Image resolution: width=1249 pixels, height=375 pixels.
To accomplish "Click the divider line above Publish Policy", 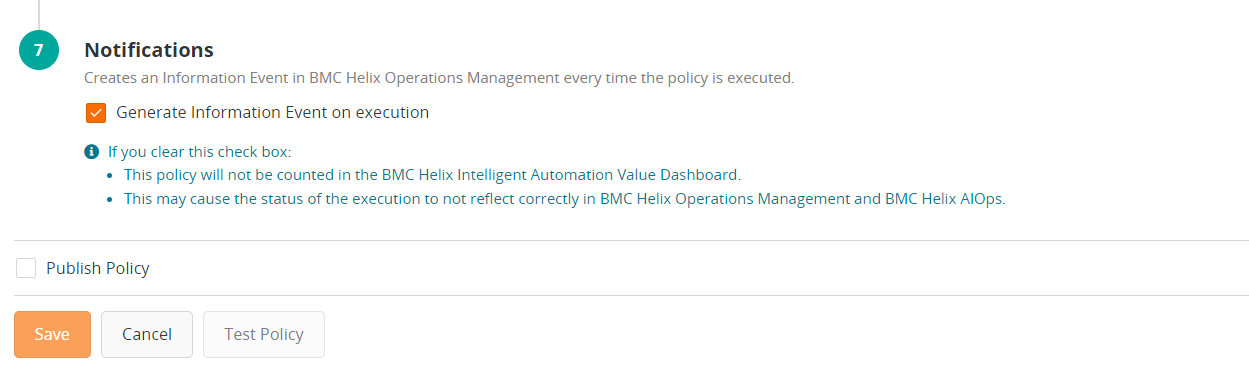I will [631, 240].
